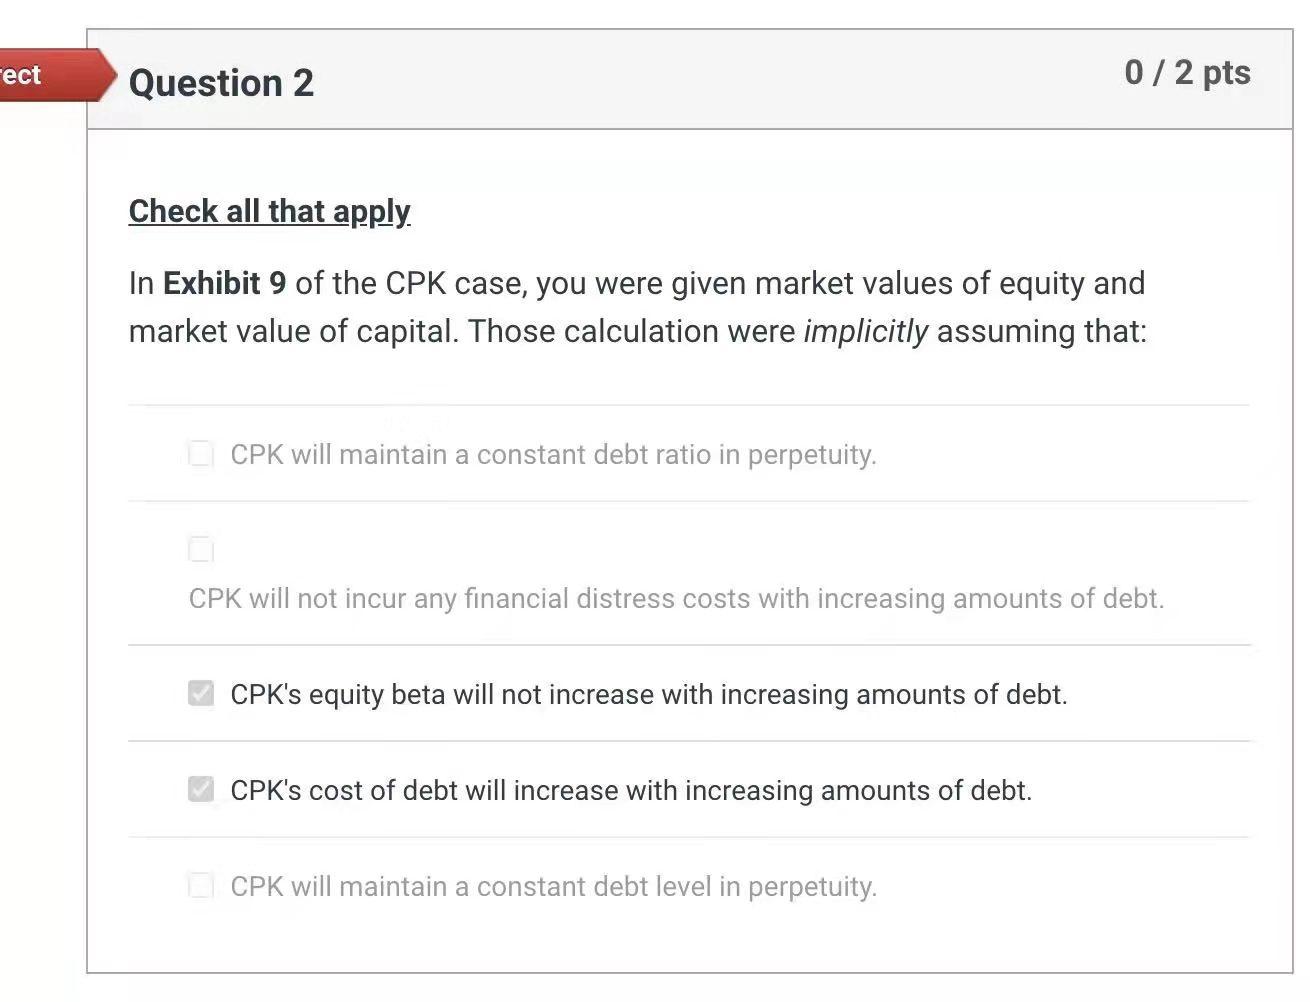
Task: Click the question prompt paragraph
Action: click(x=636, y=307)
